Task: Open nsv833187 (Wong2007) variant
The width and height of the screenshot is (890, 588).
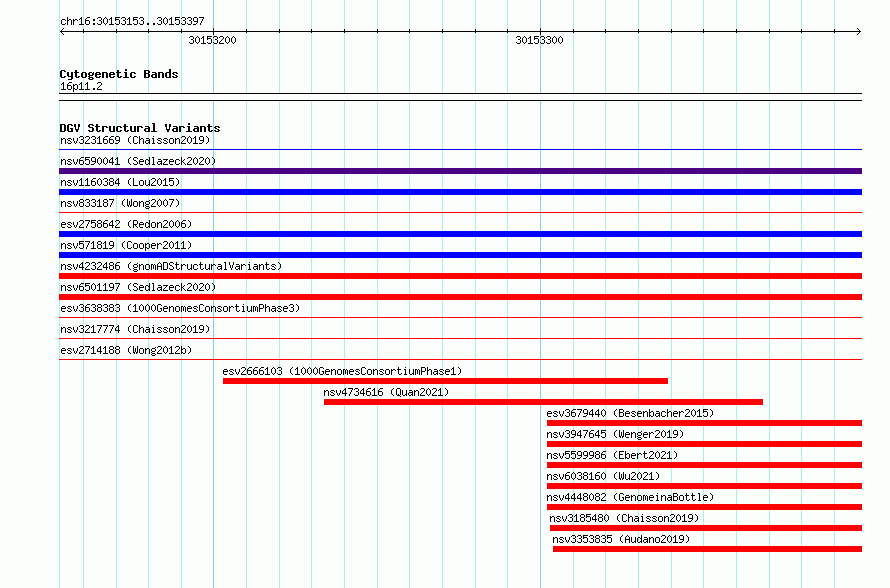Action: [120, 203]
